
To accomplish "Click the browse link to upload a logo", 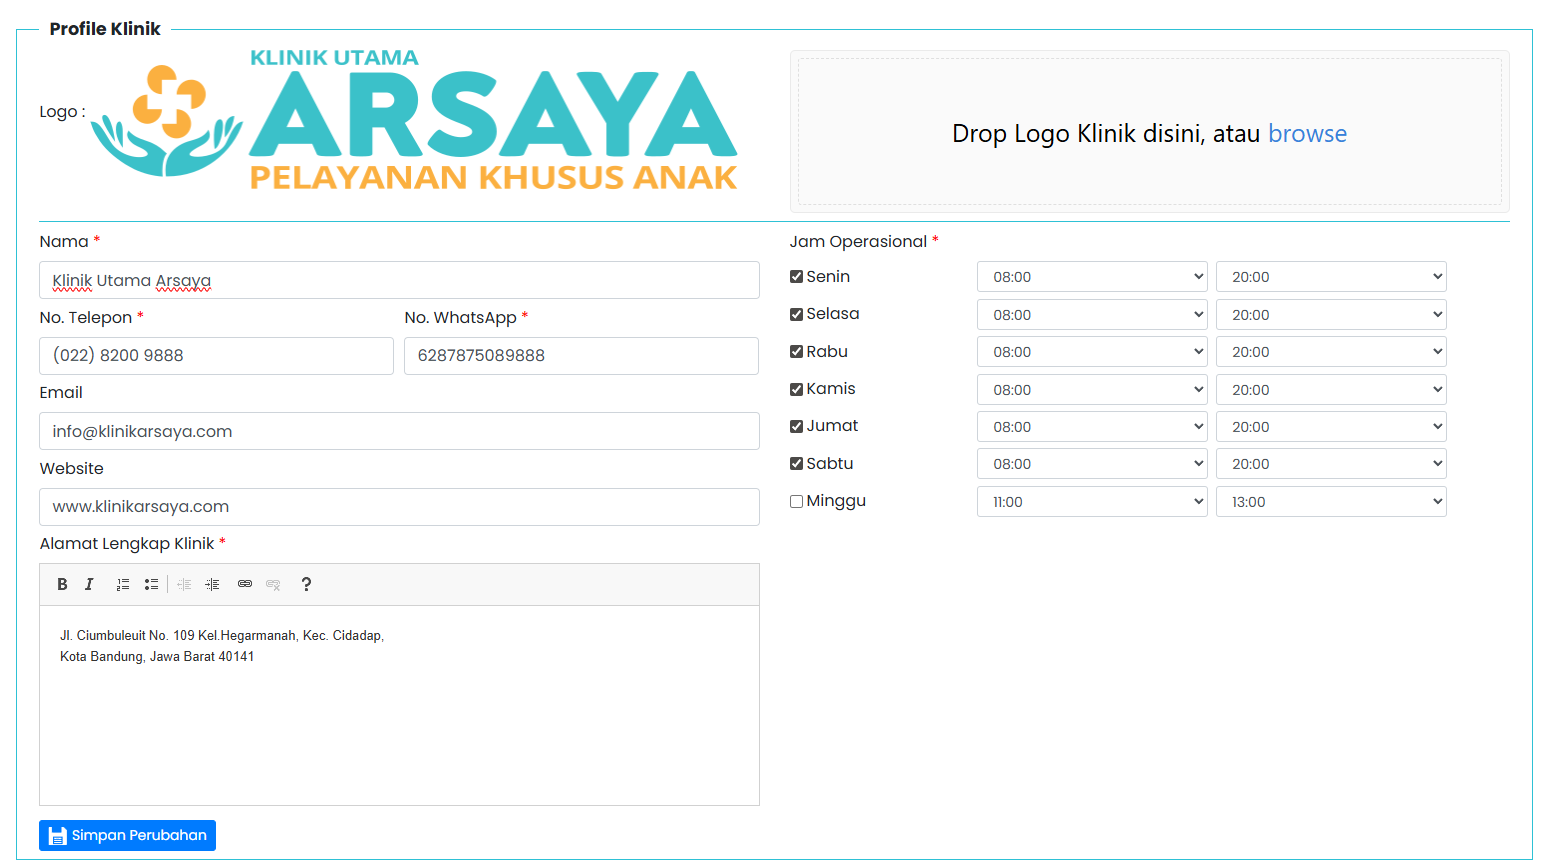I will coord(1307,133).
